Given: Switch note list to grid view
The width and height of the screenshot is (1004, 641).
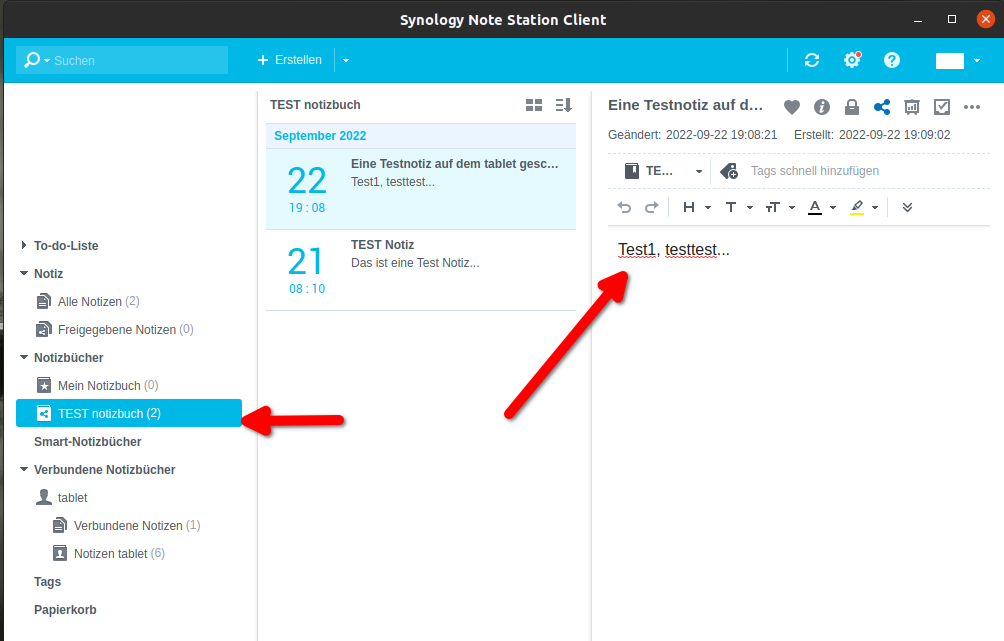Looking at the screenshot, I should (x=534, y=105).
